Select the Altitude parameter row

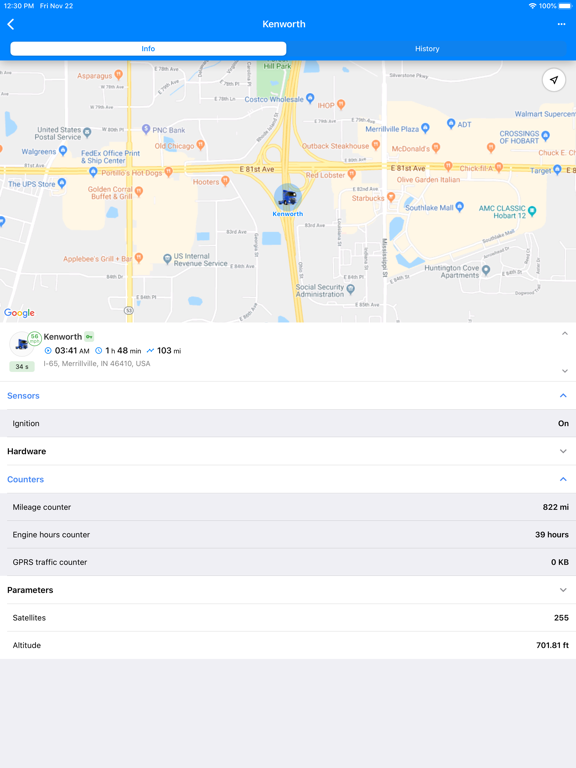coord(288,645)
